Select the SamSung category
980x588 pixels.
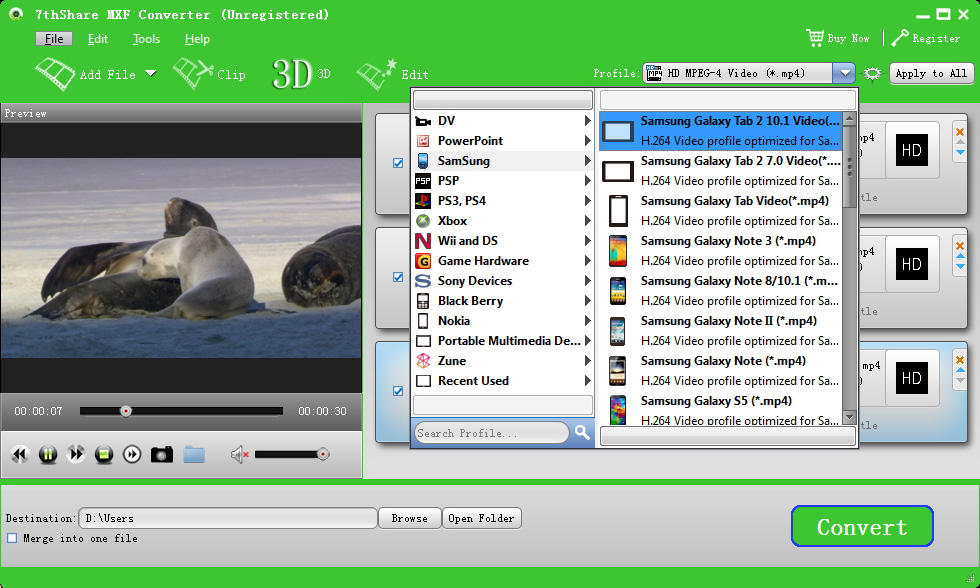coord(503,161)
